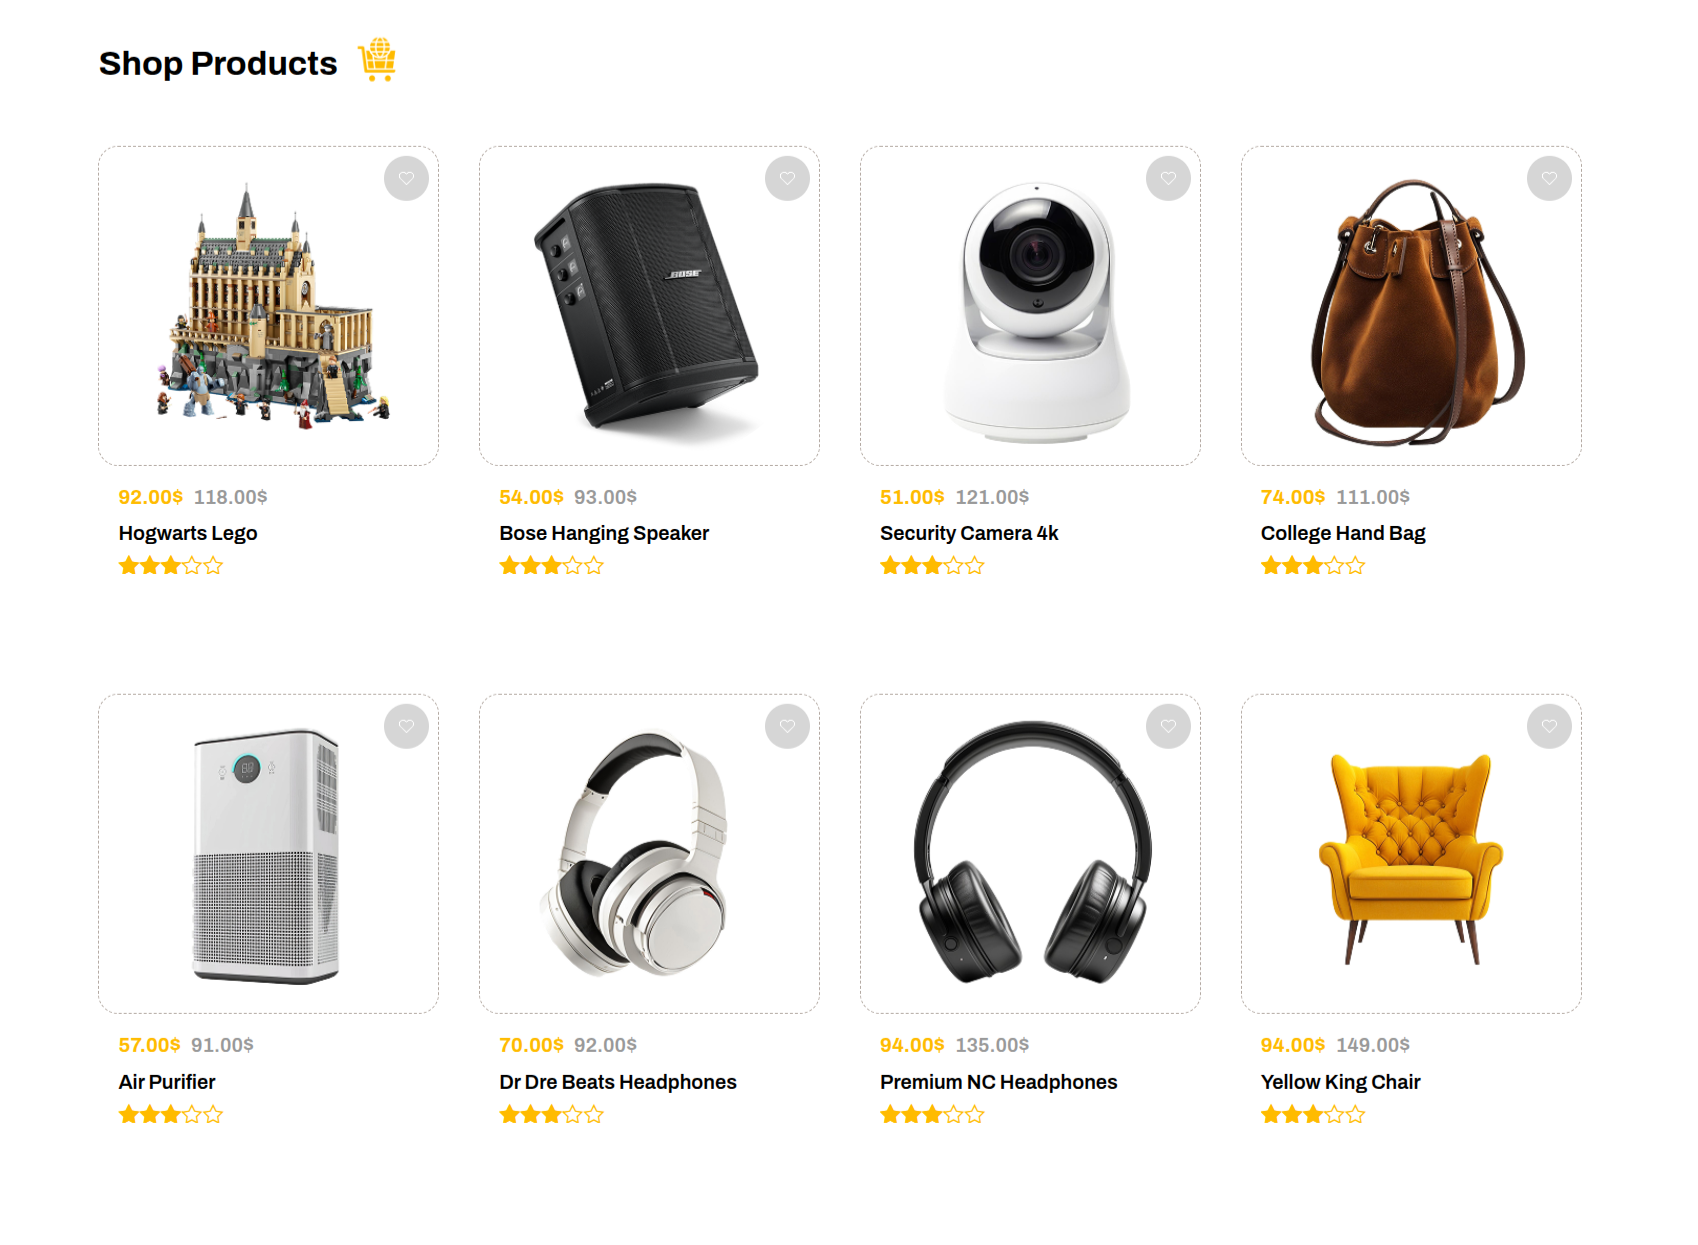The image size is (1698, 1245).
Task: Favorite the Premium NC Headphones
Action: click(1168, 726)
